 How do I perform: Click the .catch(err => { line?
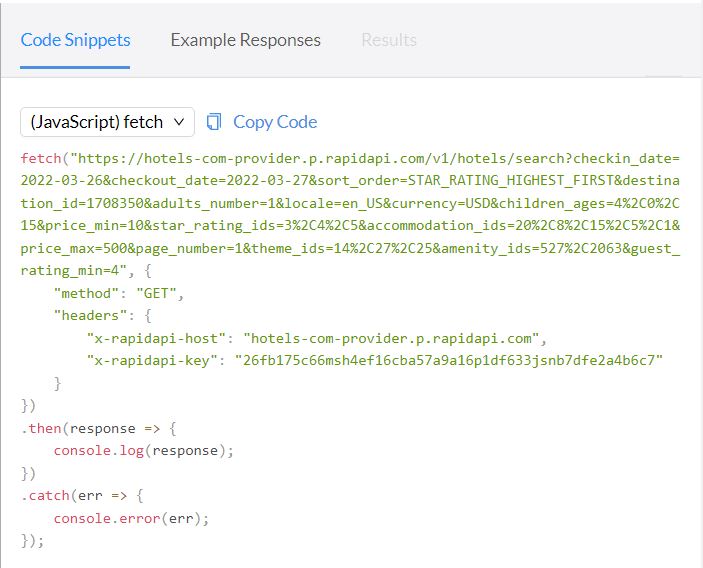coord(82,496)
